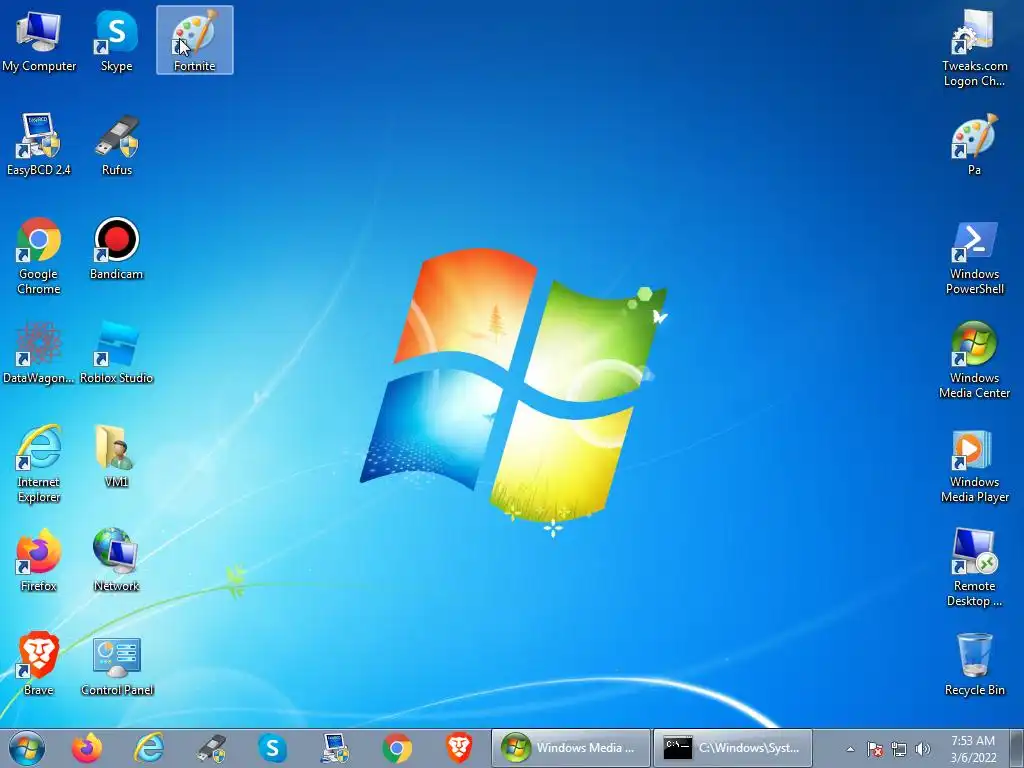Select the Tweaks.com Logon Changer shortcut
Screen dimensions: 1024x768
point(974,48)
